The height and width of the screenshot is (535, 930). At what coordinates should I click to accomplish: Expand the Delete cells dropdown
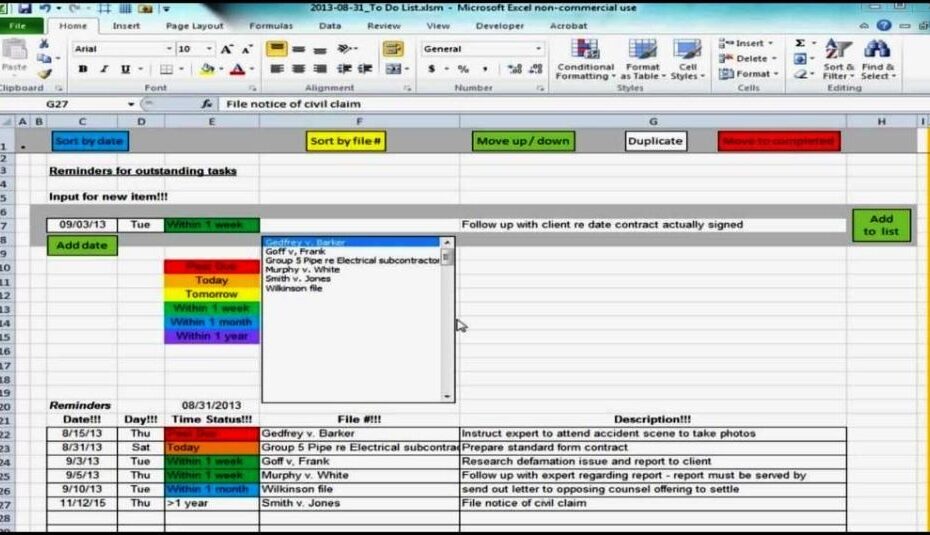tap(774, 59)
